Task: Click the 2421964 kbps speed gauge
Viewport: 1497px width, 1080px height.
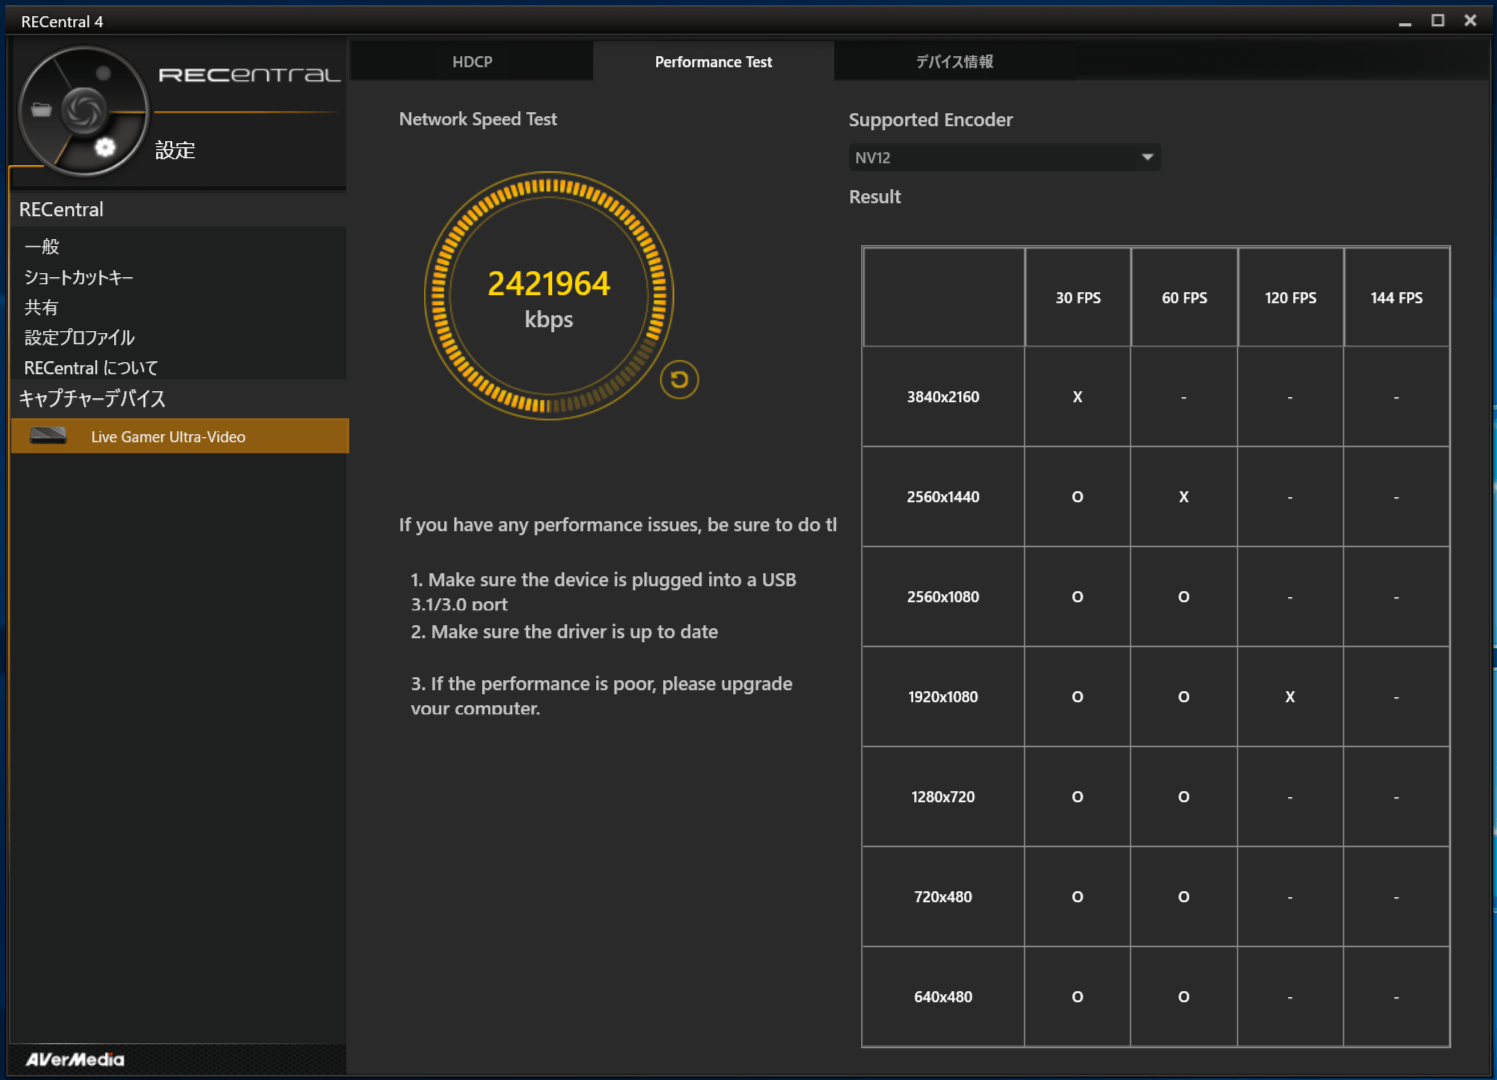Action: (549, 296)
